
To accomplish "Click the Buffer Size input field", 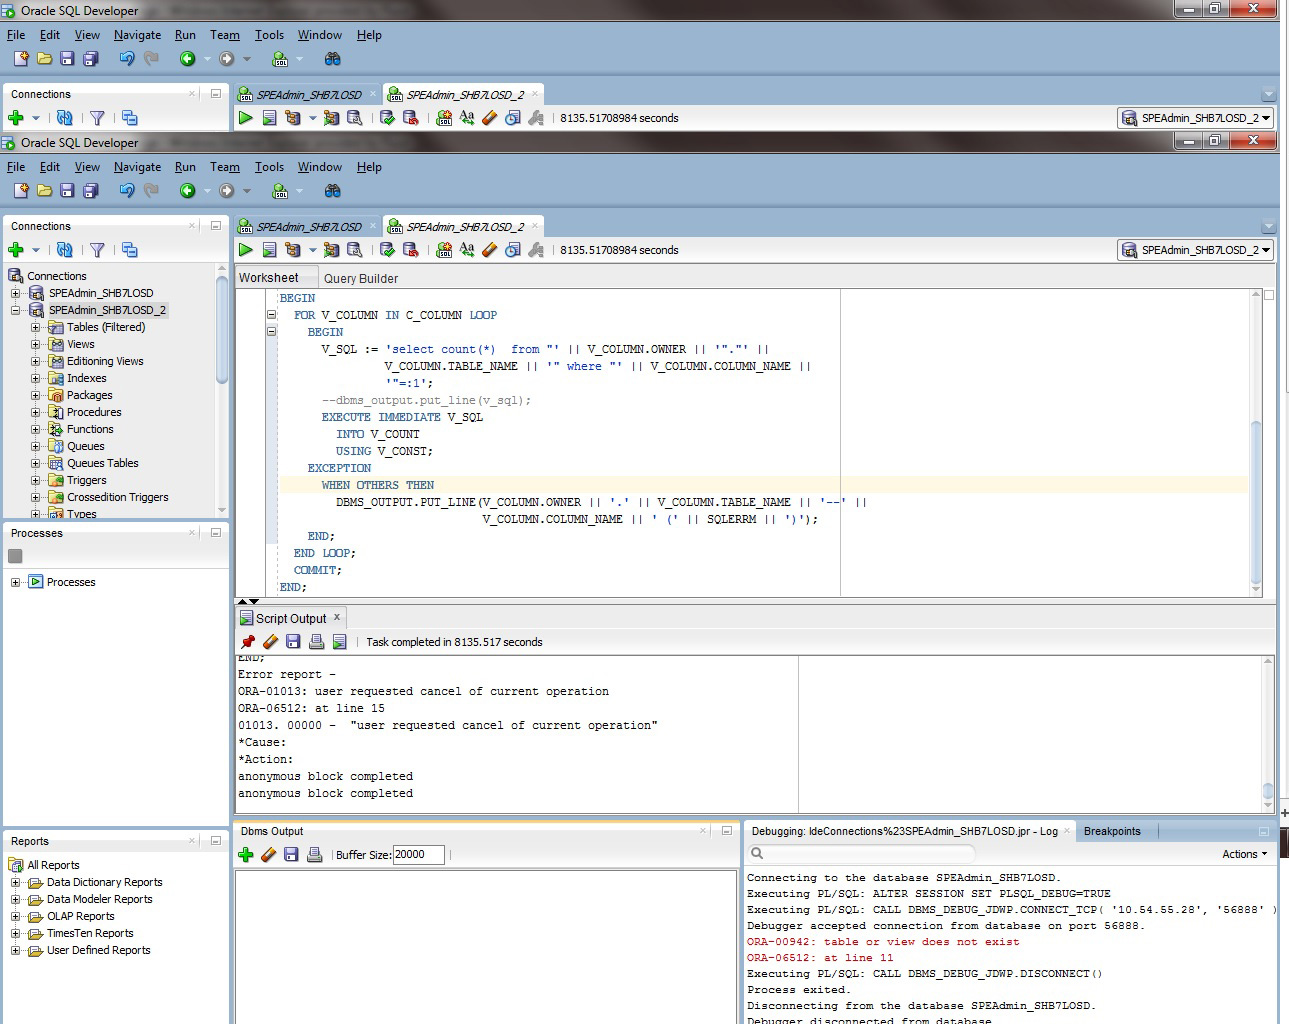I will (418, 855).
